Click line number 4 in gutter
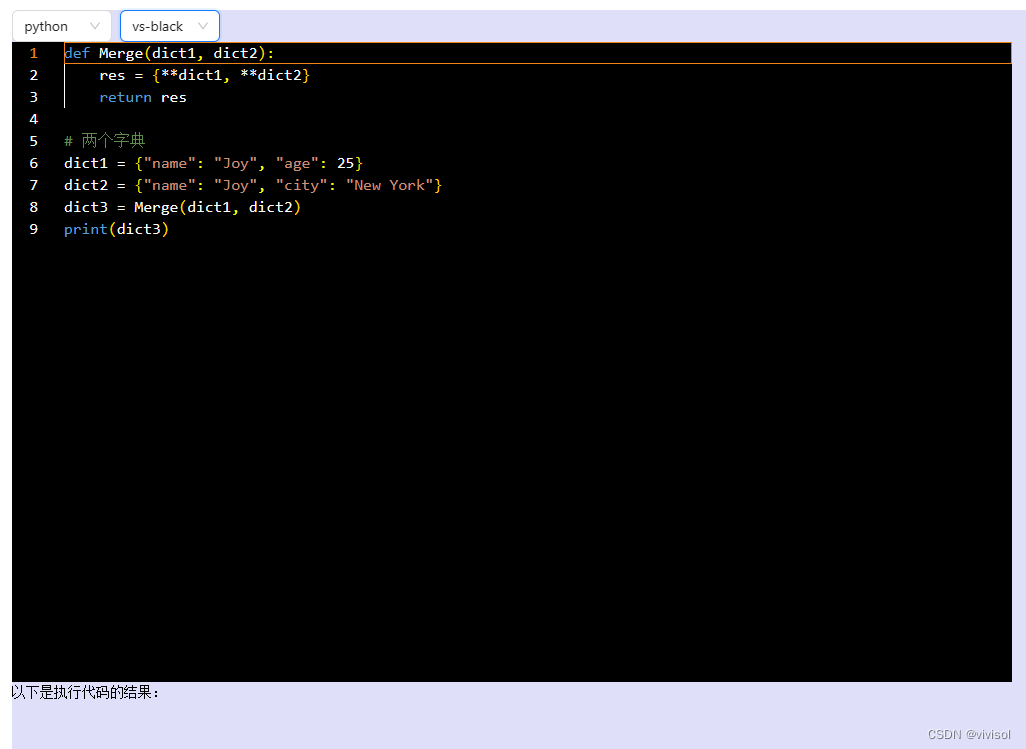This screenshot has height=749, width=1026. pos(33,119)
